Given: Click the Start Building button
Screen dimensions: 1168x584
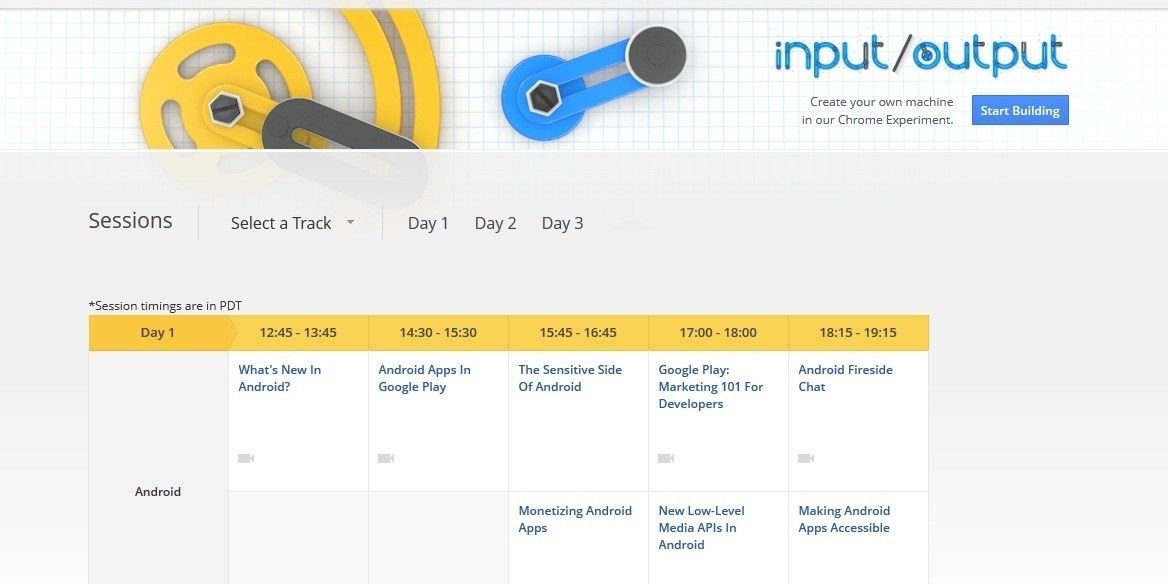Looking at the screenshot, I should point(1020,110).
